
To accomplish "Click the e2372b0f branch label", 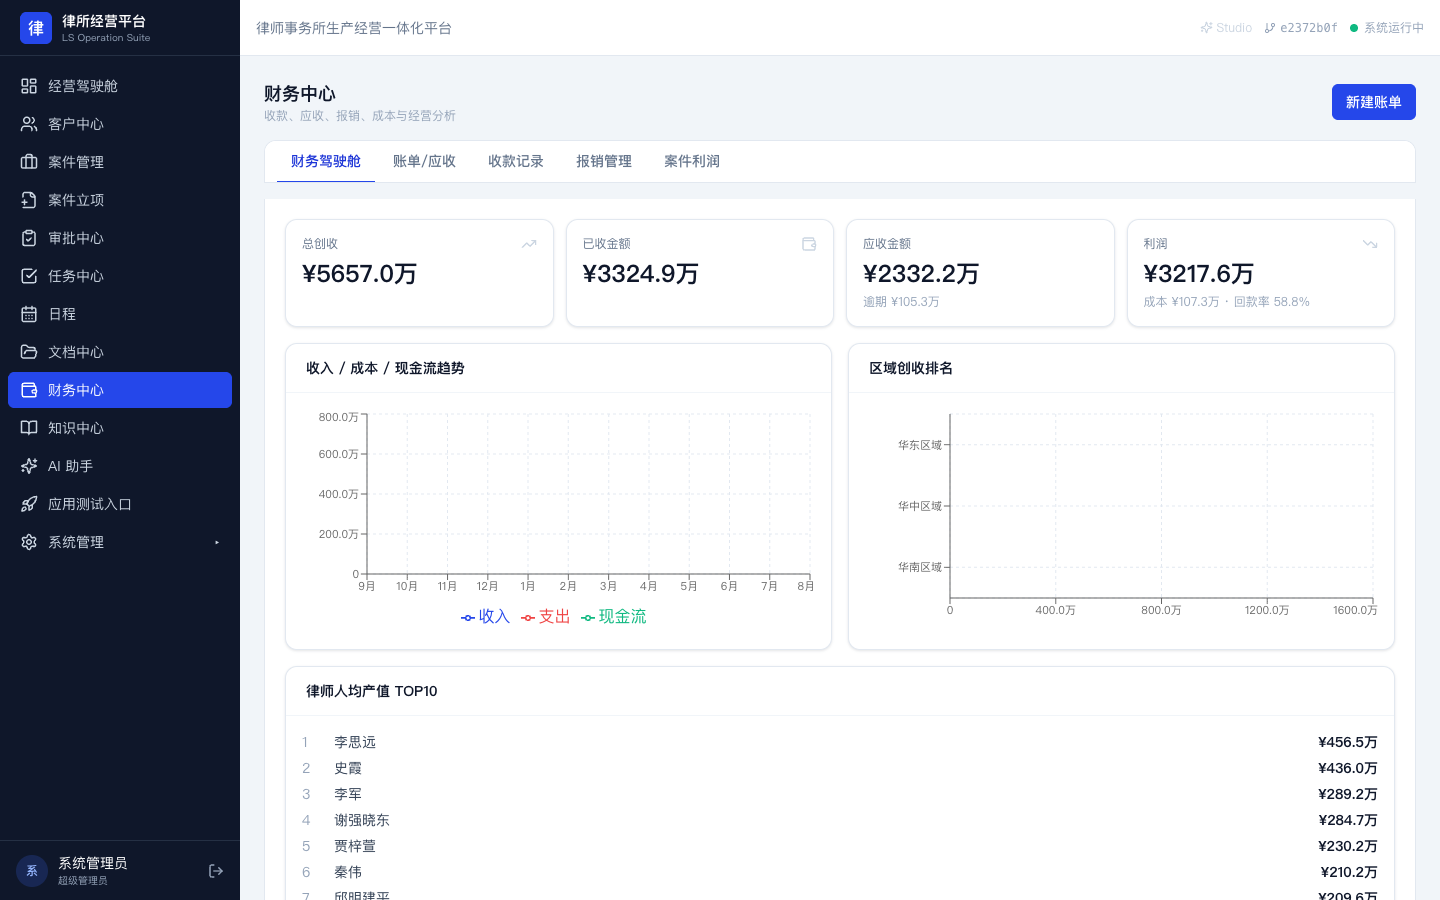I will click(x=1301, y=28).
